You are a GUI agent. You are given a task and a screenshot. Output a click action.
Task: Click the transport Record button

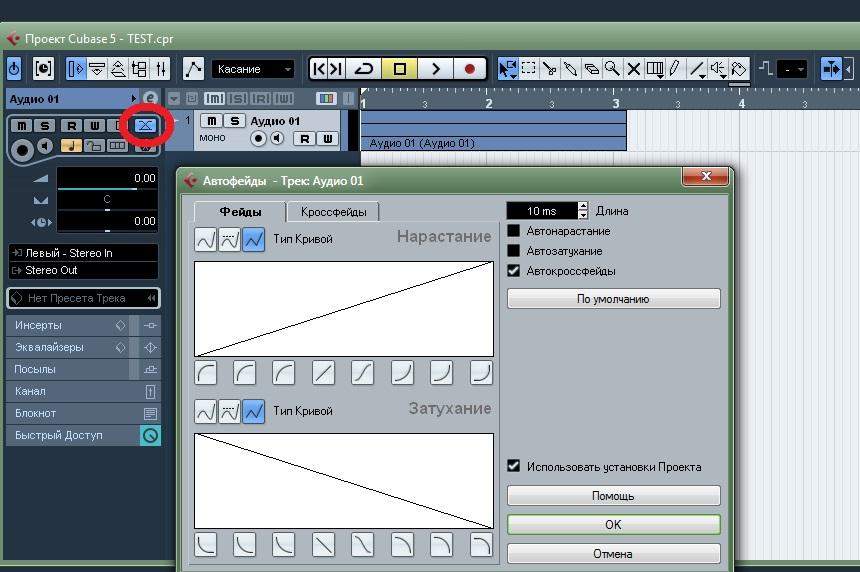coord(469,69)
